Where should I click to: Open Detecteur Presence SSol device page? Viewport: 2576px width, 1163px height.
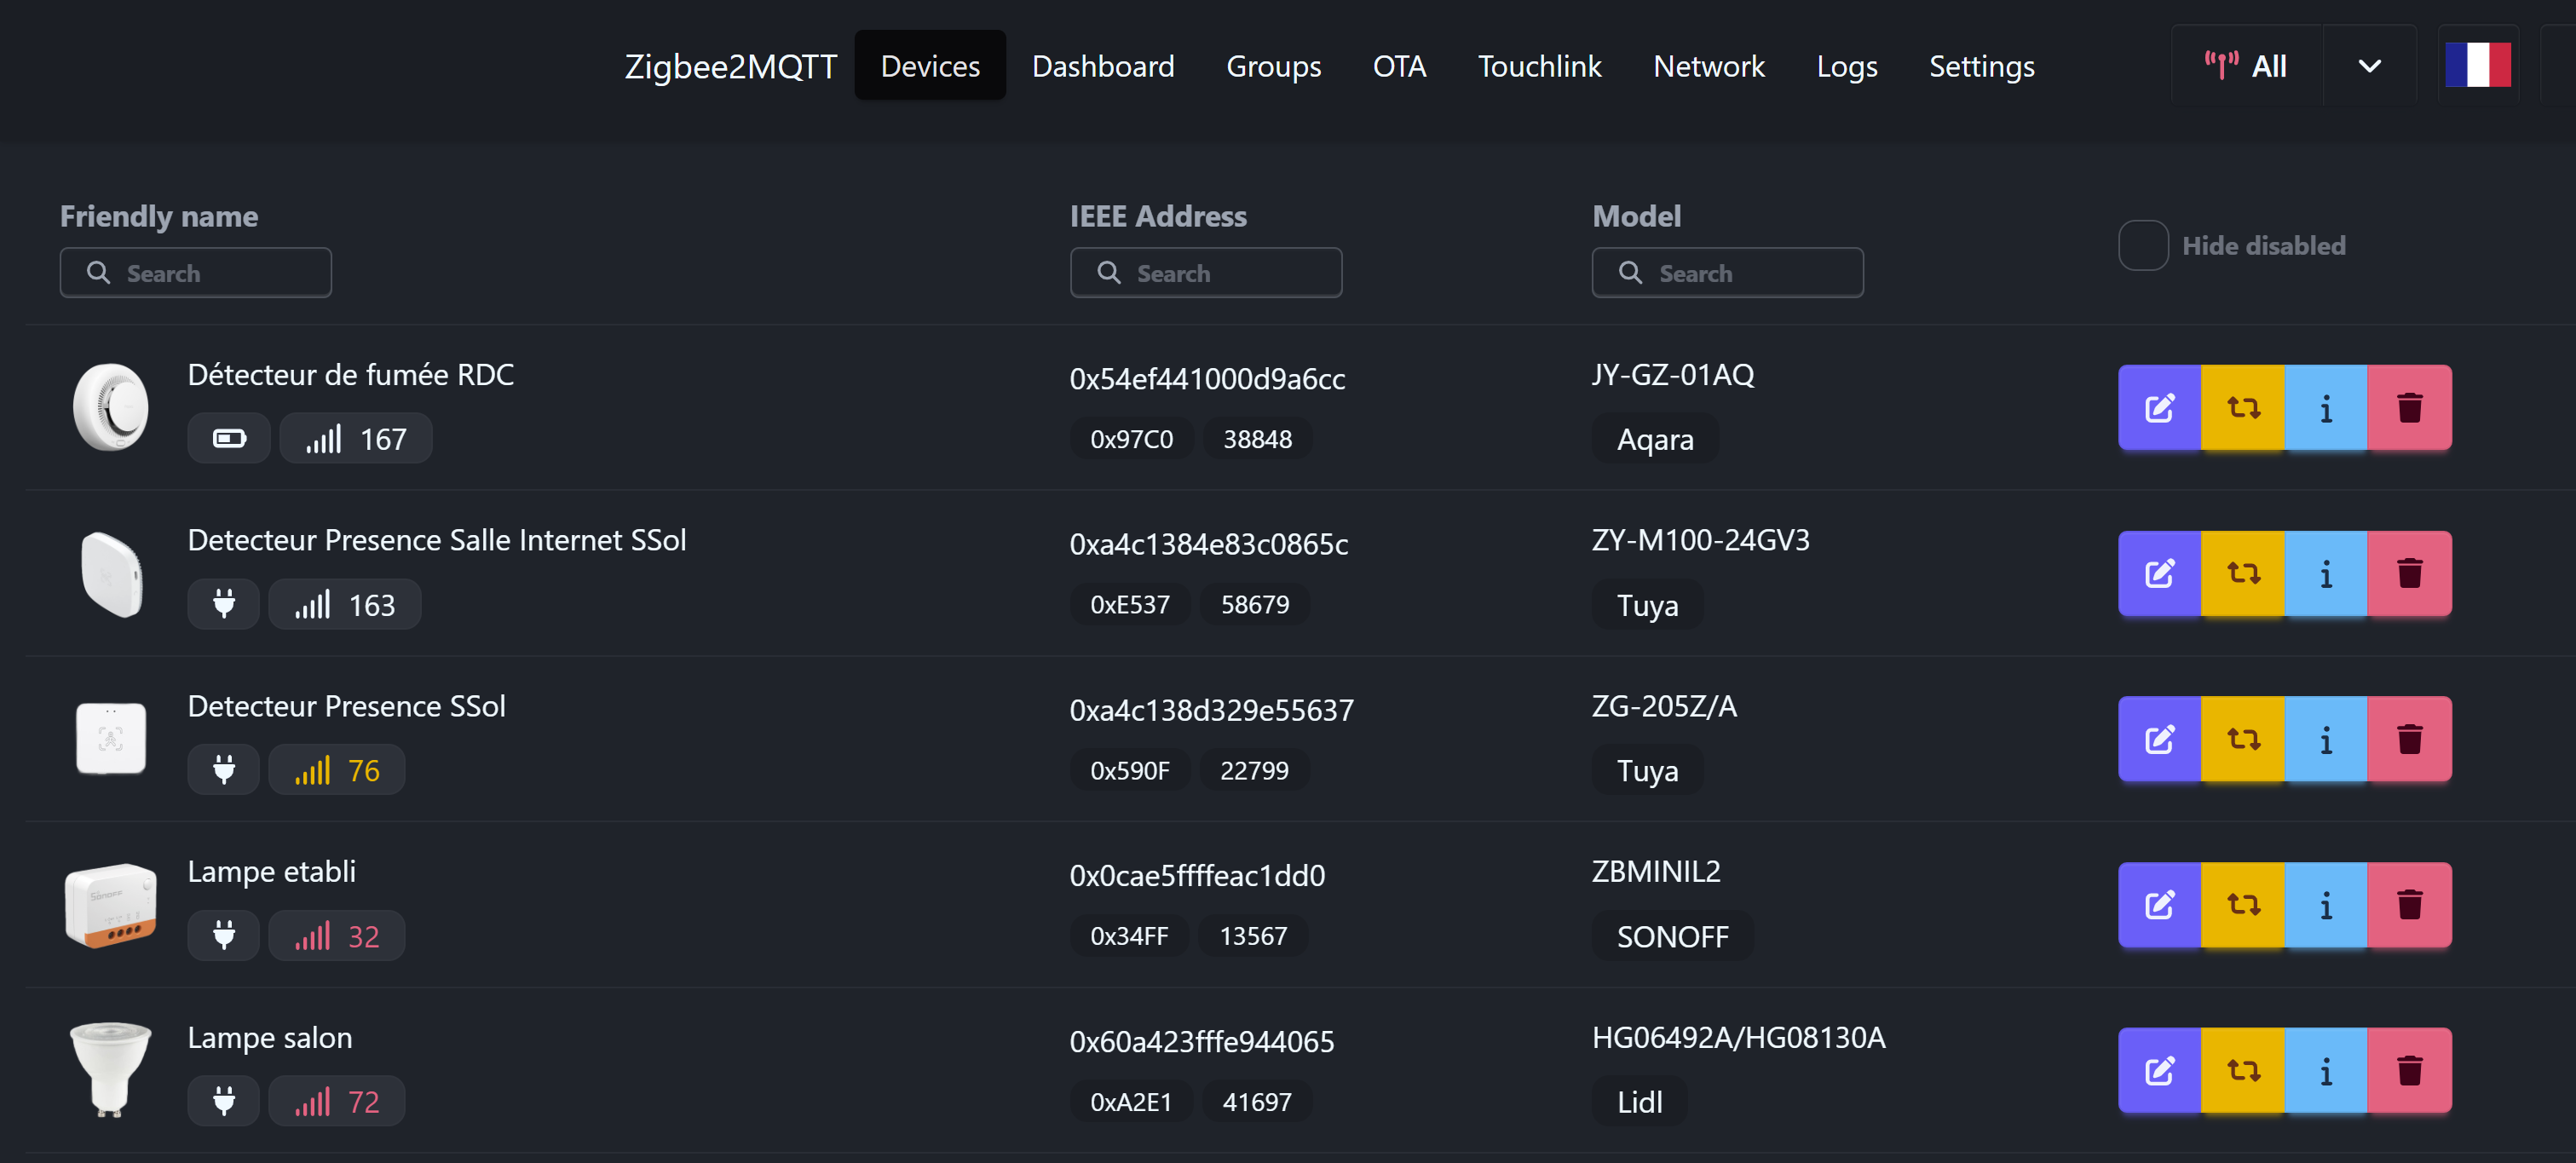347,706
